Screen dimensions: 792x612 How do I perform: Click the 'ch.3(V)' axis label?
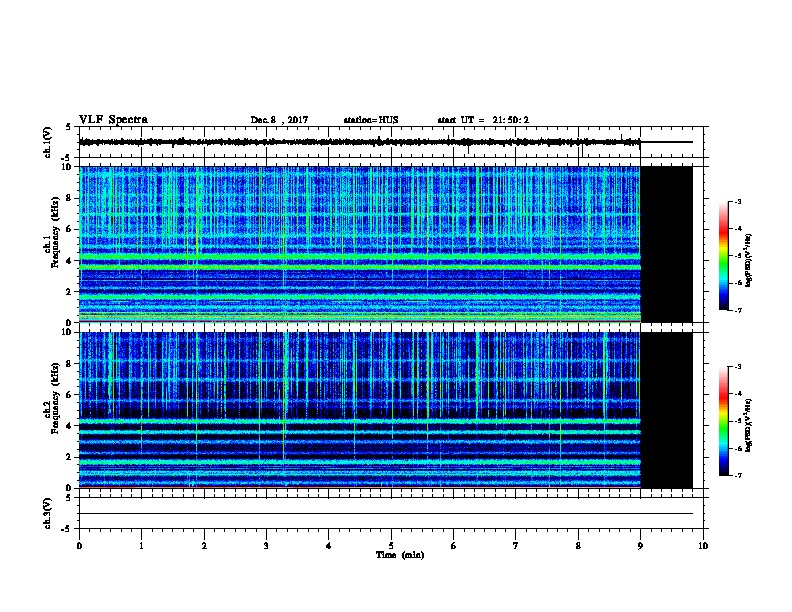(x=47, y=513)
